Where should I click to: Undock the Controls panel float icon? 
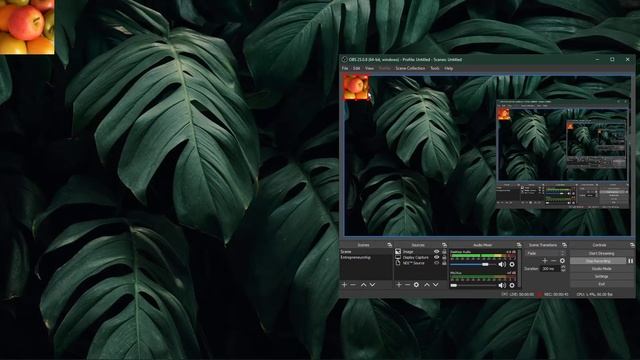pyautogui.click(x=632, y=245)
